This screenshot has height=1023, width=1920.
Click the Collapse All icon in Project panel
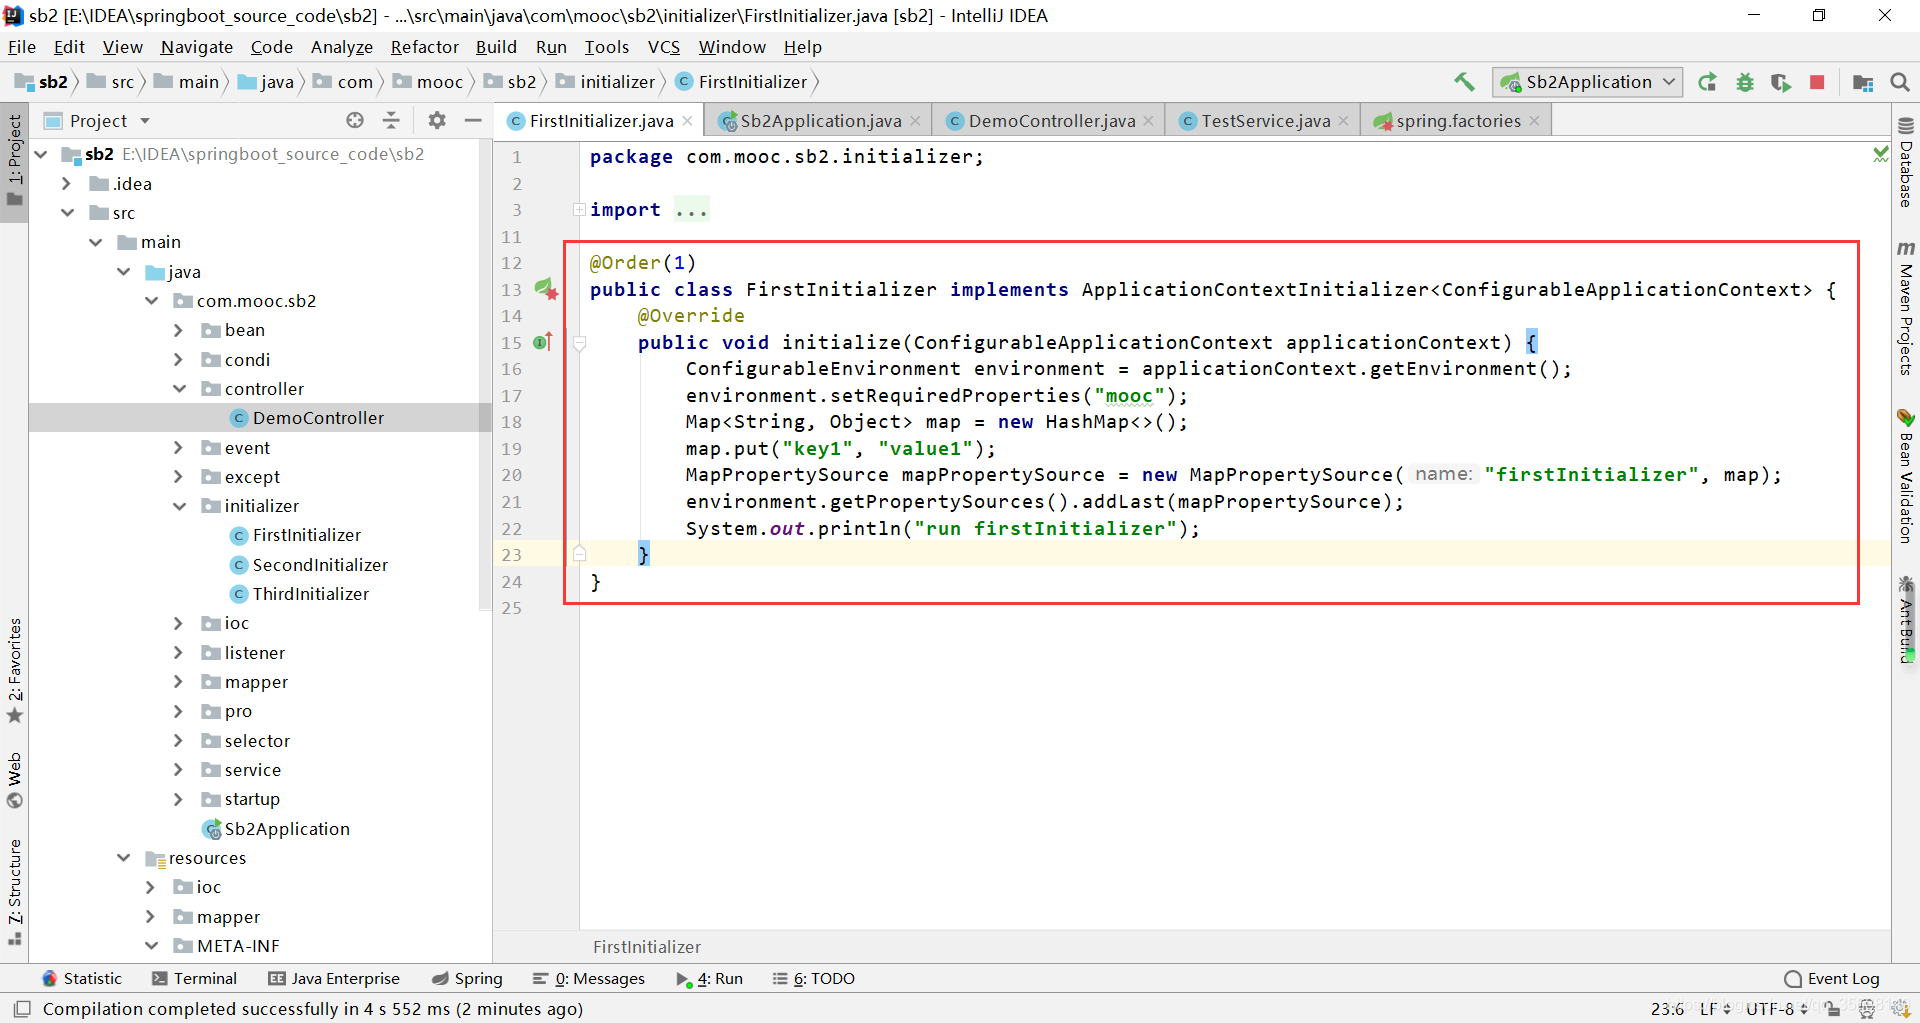point(392,120)
